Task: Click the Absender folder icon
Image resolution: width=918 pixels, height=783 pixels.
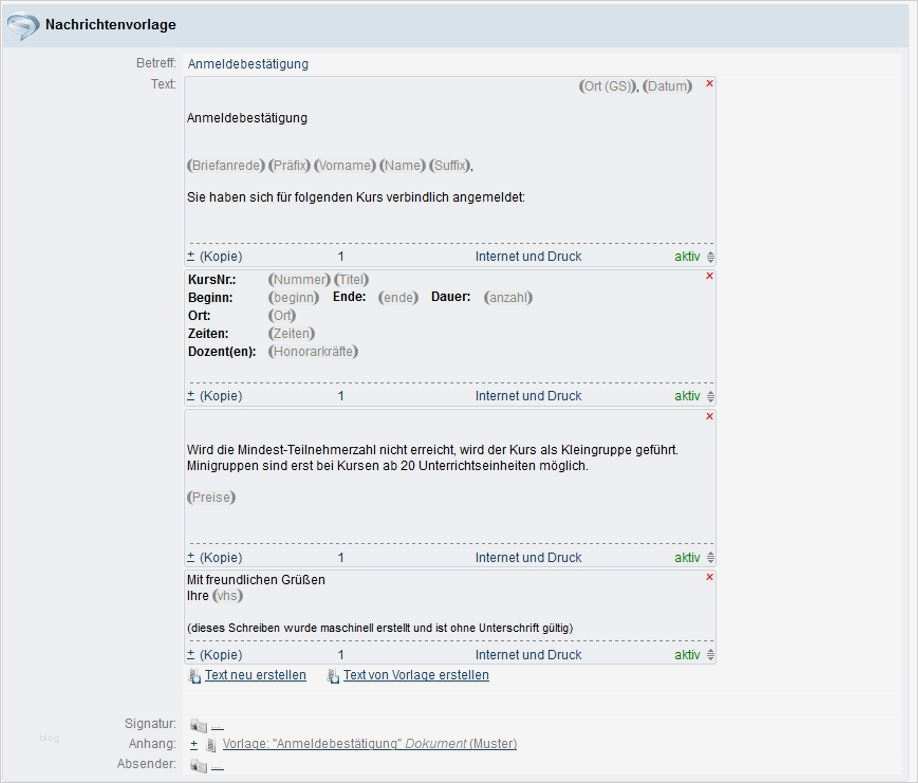Action: 198,766
